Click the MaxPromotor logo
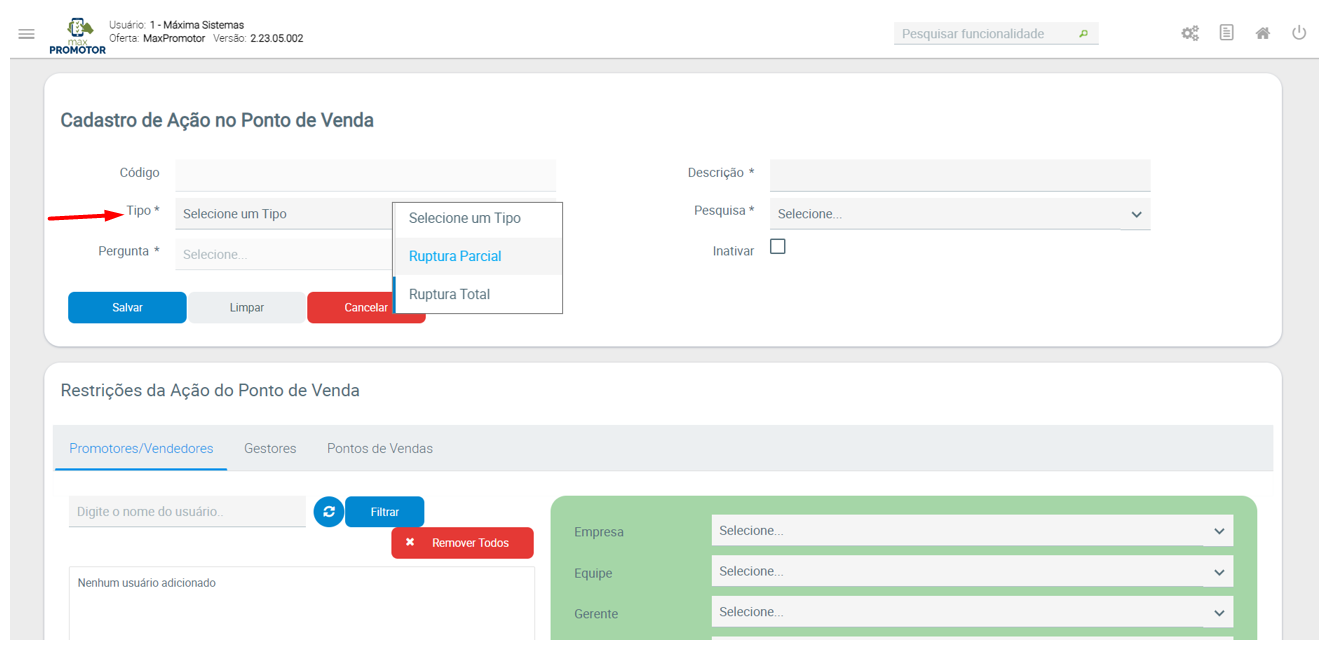This screenshot has width=1320, height=648. tap(78, 36)
